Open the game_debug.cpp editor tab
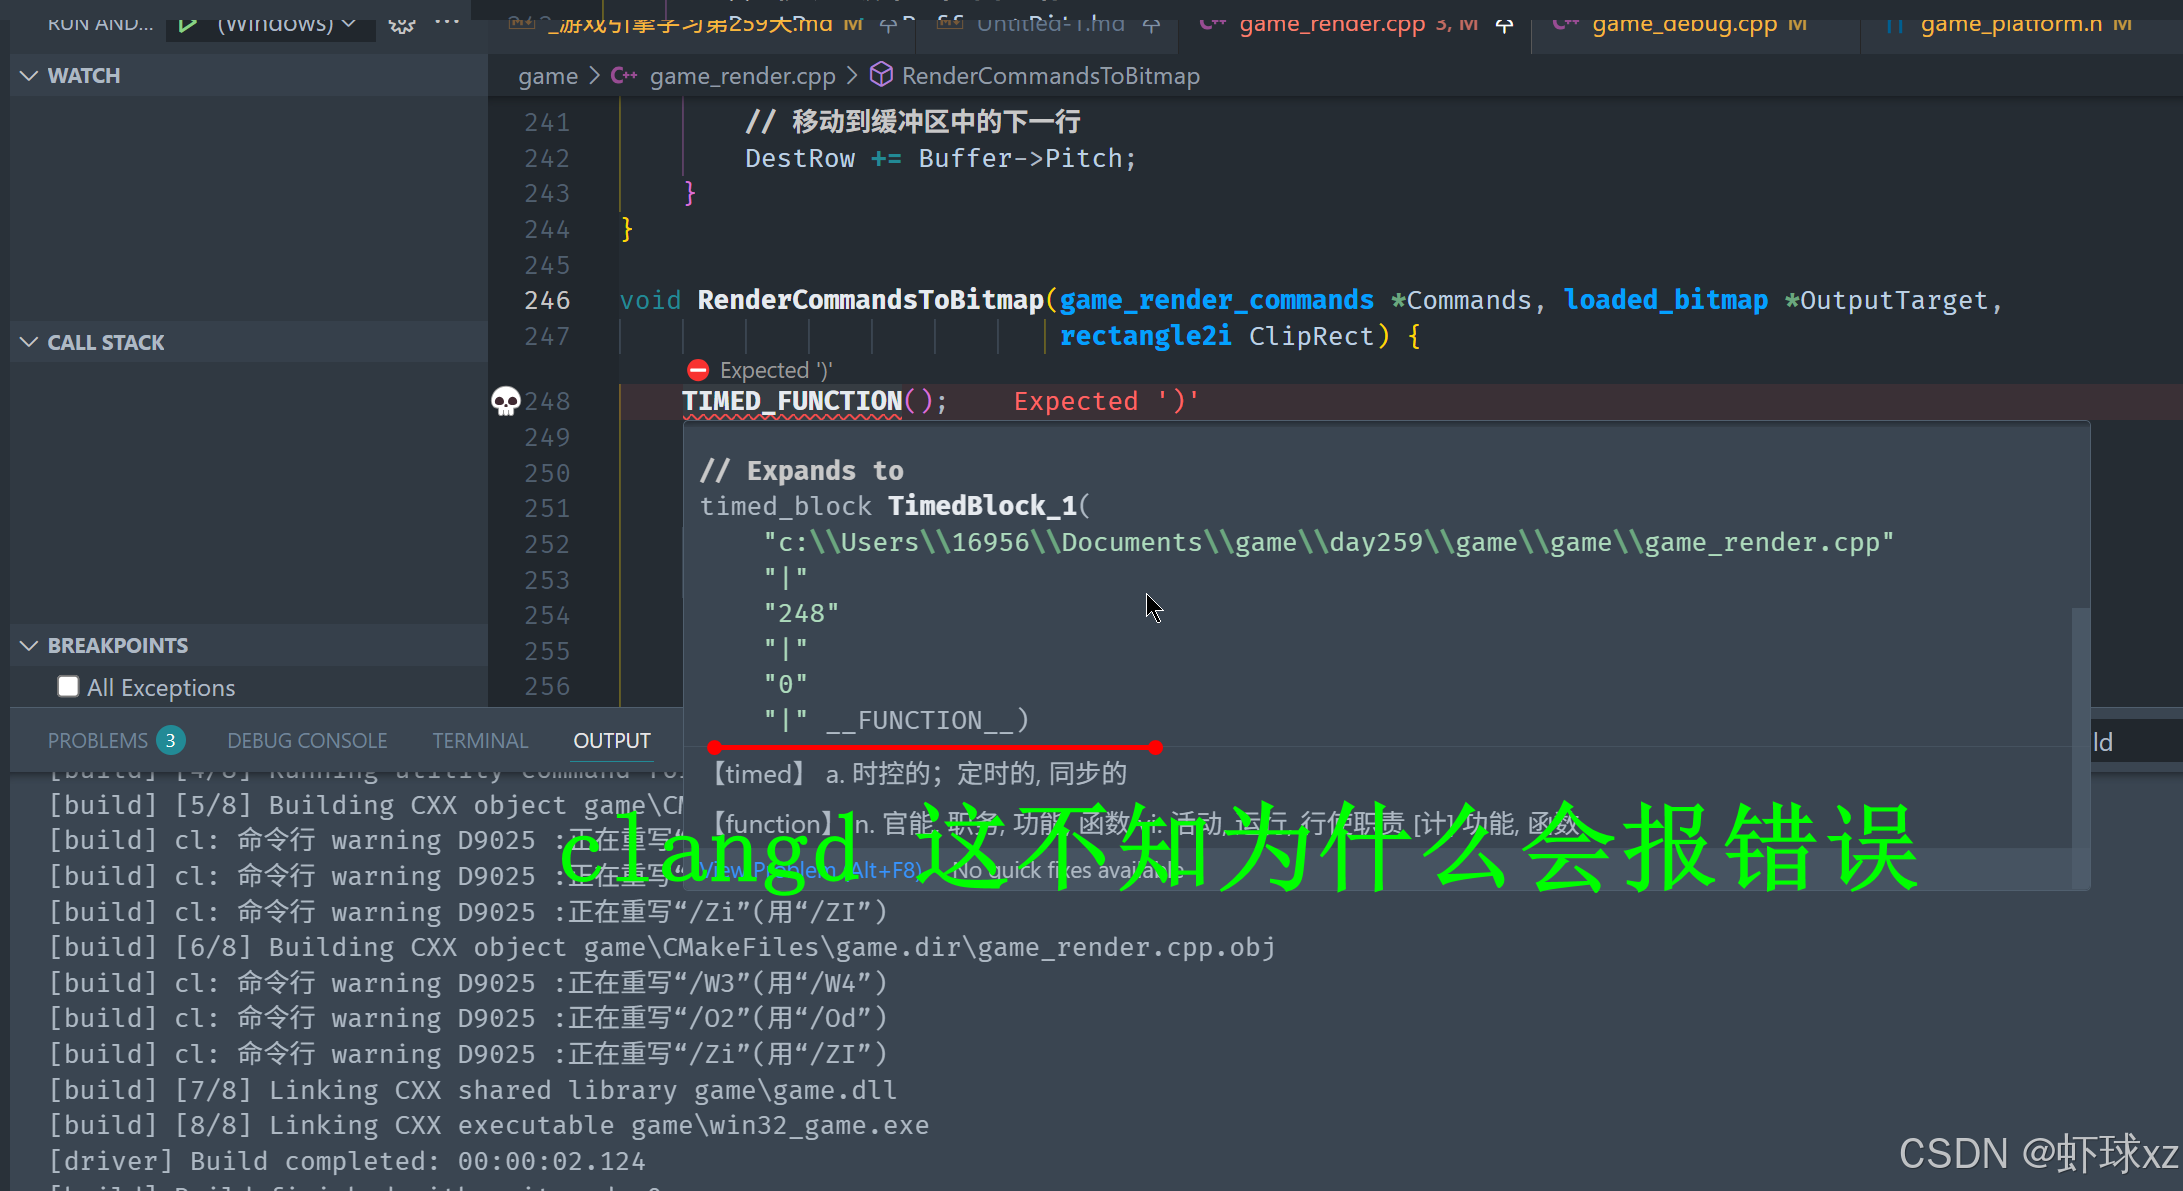The width and height of the screenshot is (2183, 1191). [x=1684, y=24]
